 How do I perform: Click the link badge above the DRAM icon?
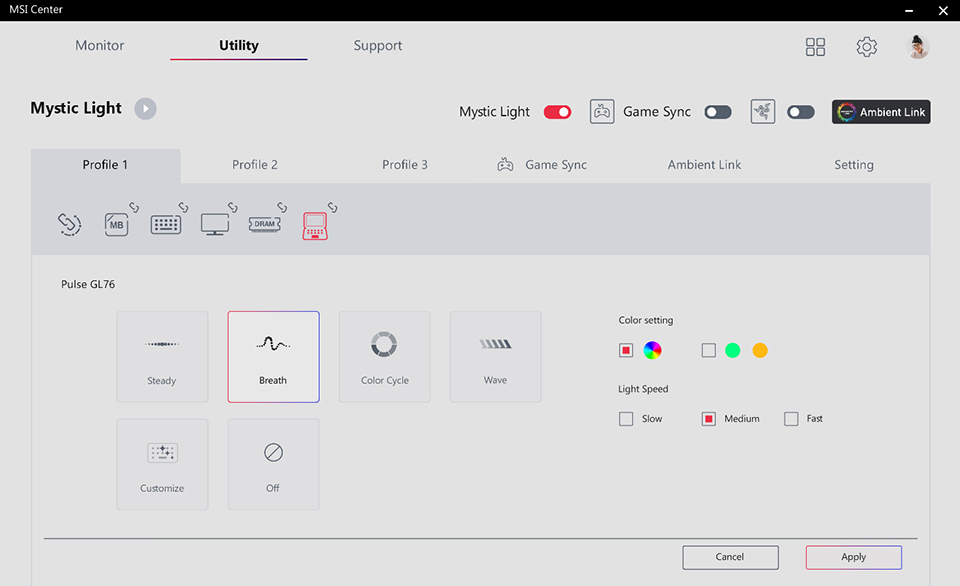(282, 208)
